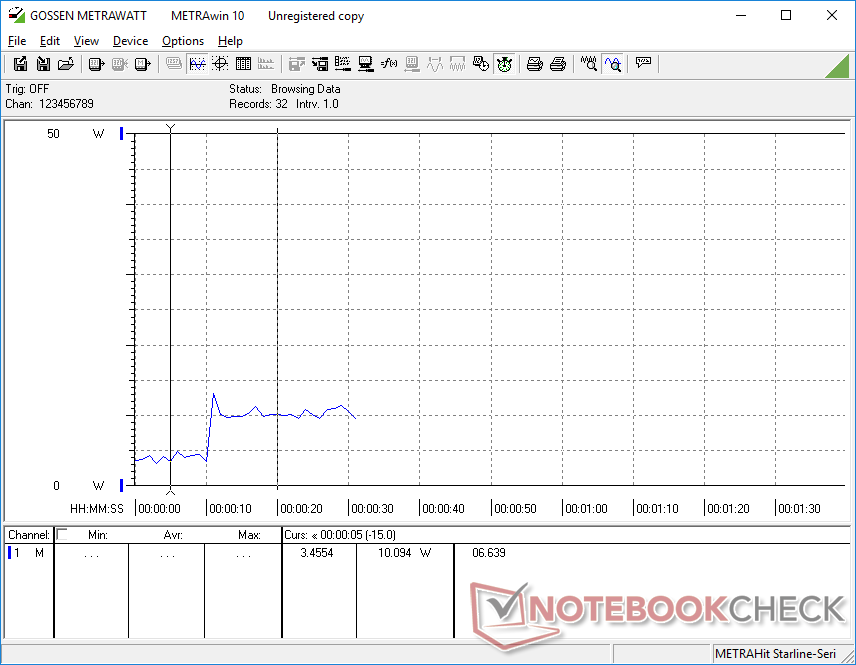Click the waveform search magnifier icon
The width and height of the screenshot is (856, 665).
[588, 64]
